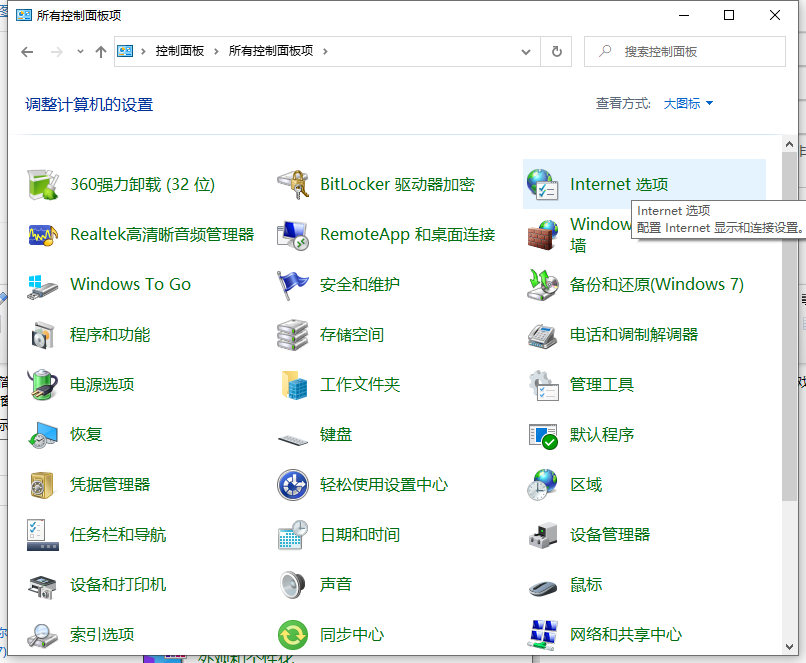Click the 鼠标 mouse icon

click(542, 585)
